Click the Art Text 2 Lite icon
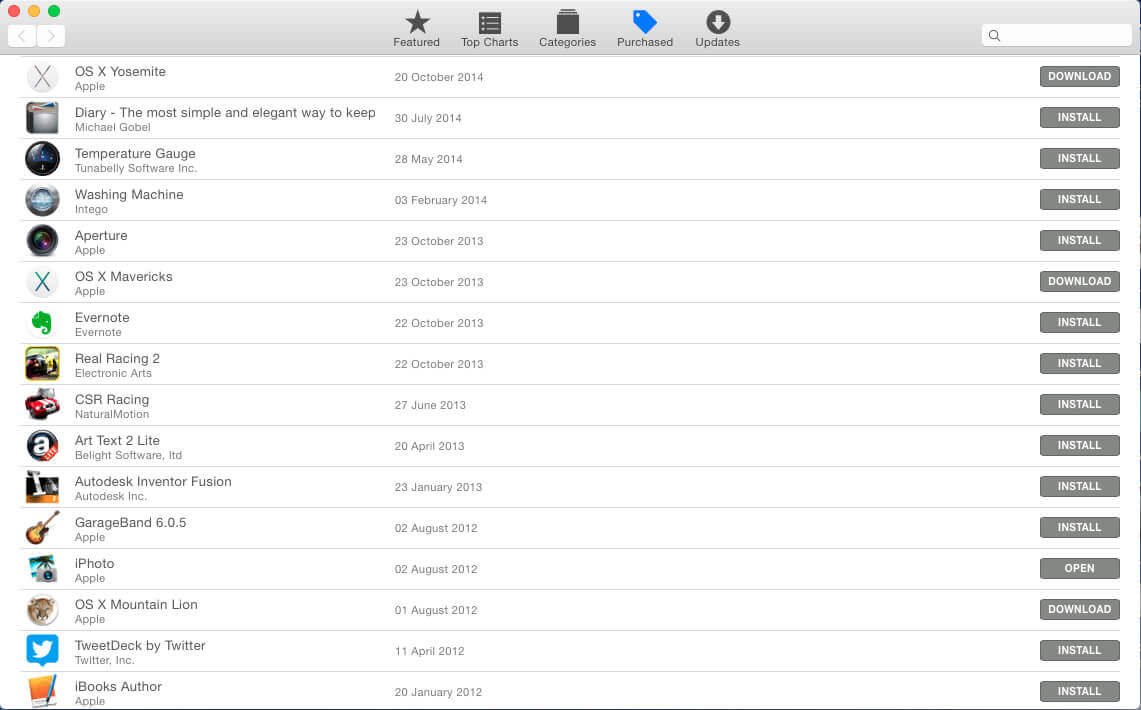Screen dimensions: 1141x710 [42, 446]
